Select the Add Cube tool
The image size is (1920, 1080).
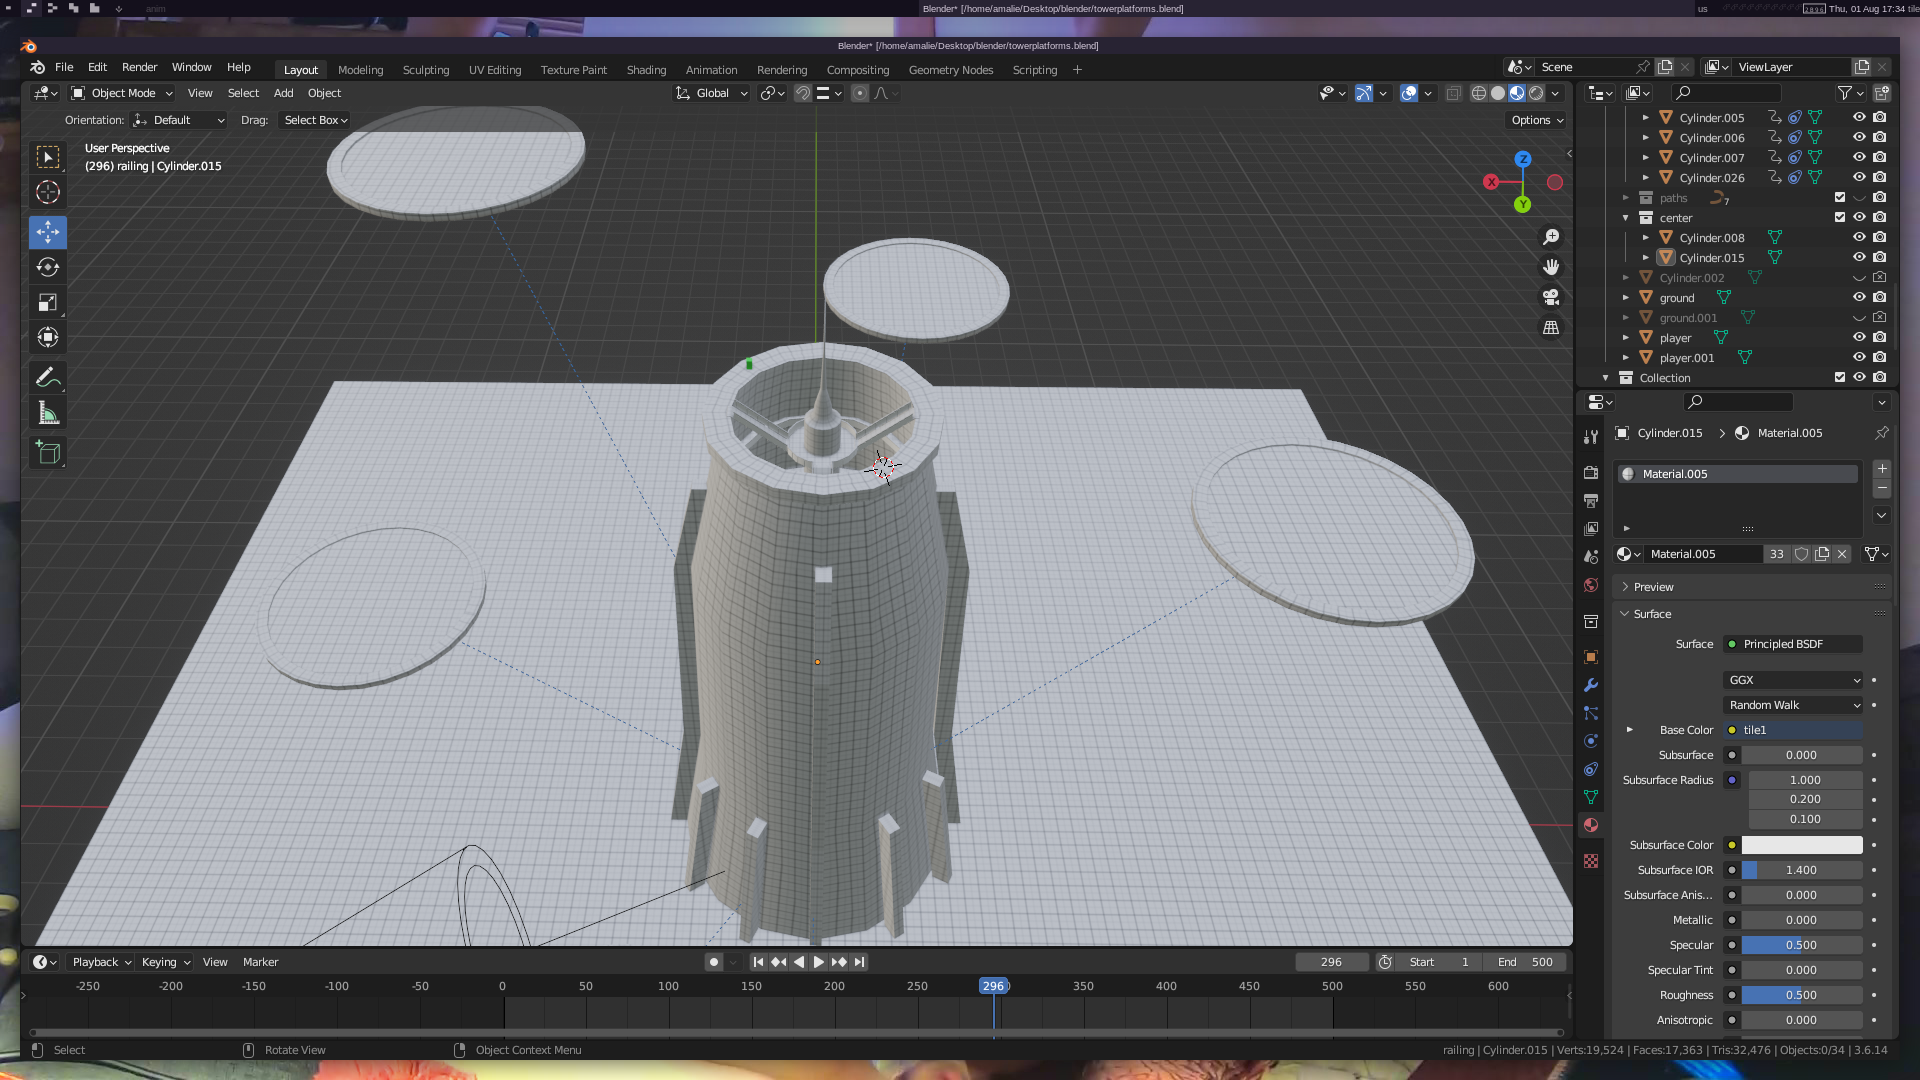point(47,453)
